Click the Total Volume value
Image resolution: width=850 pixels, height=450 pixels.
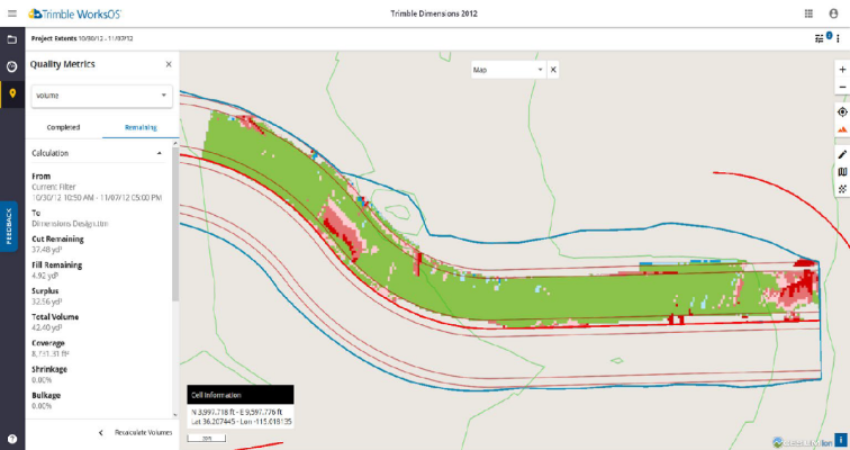[x=47, y=327]
